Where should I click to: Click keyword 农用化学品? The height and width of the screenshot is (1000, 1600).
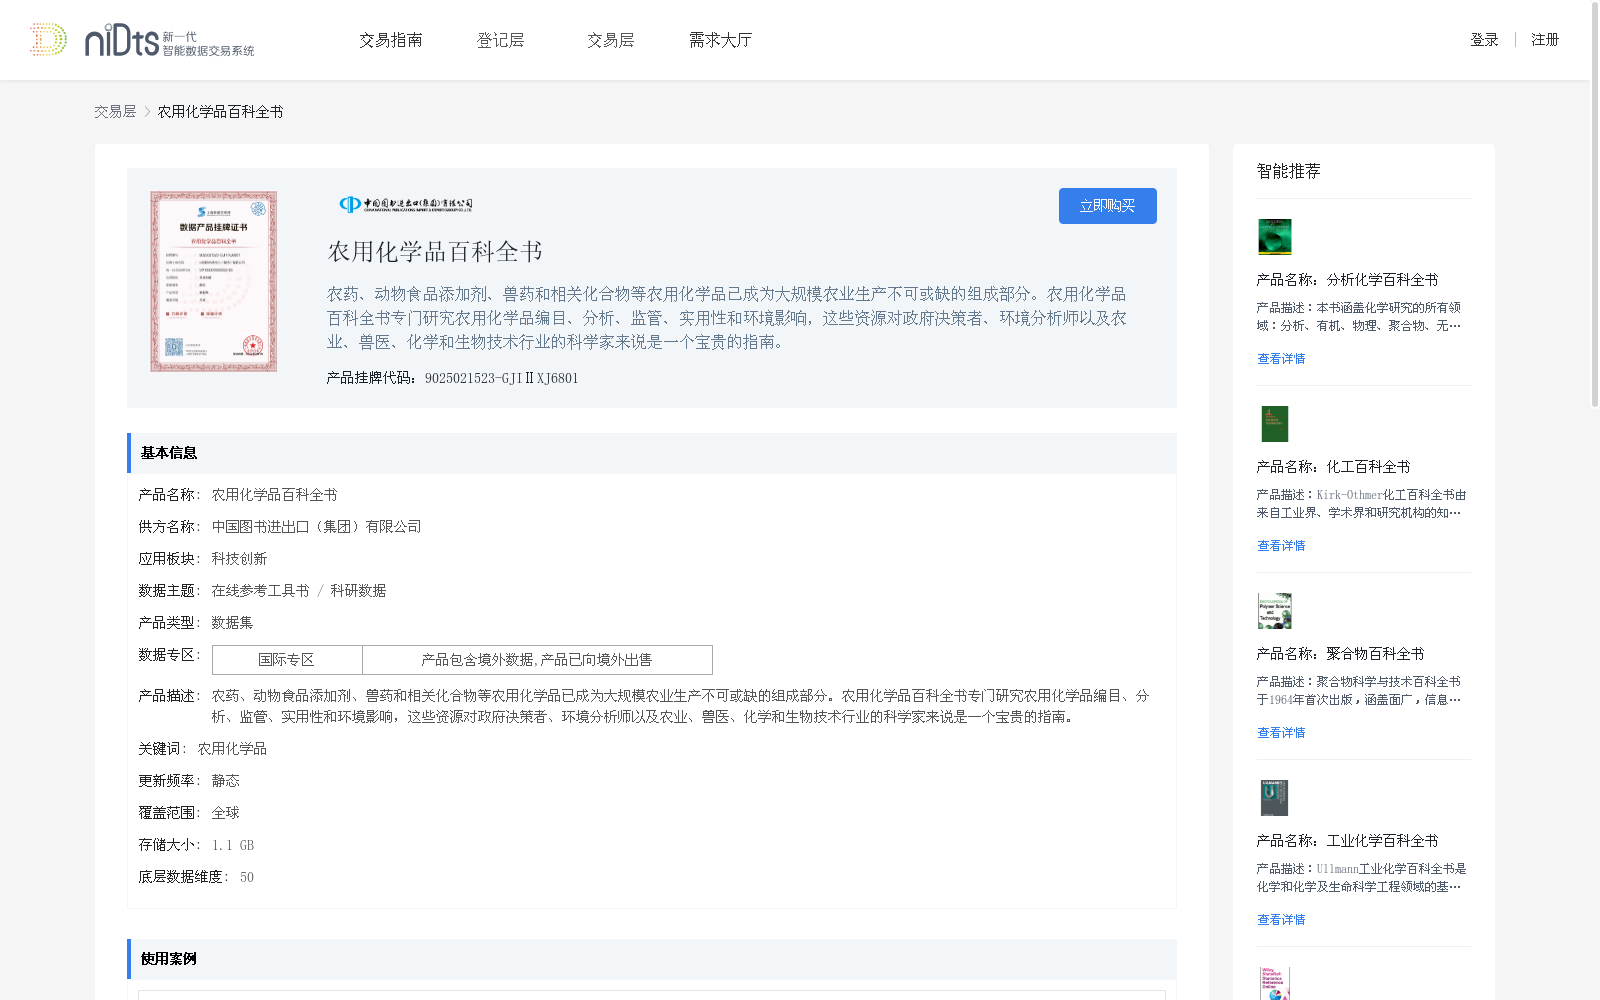click(x=232, y=749)
